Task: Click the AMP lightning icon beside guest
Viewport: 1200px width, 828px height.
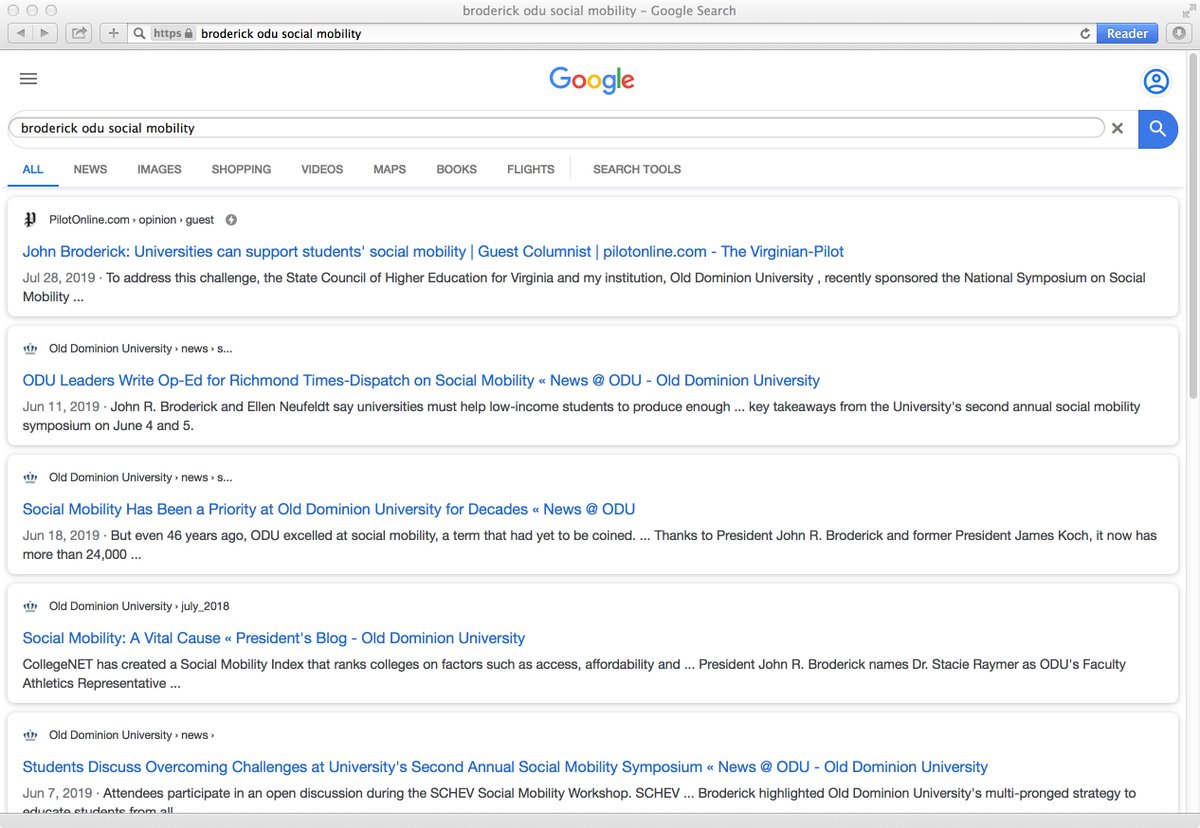Action: pos(231,220)
